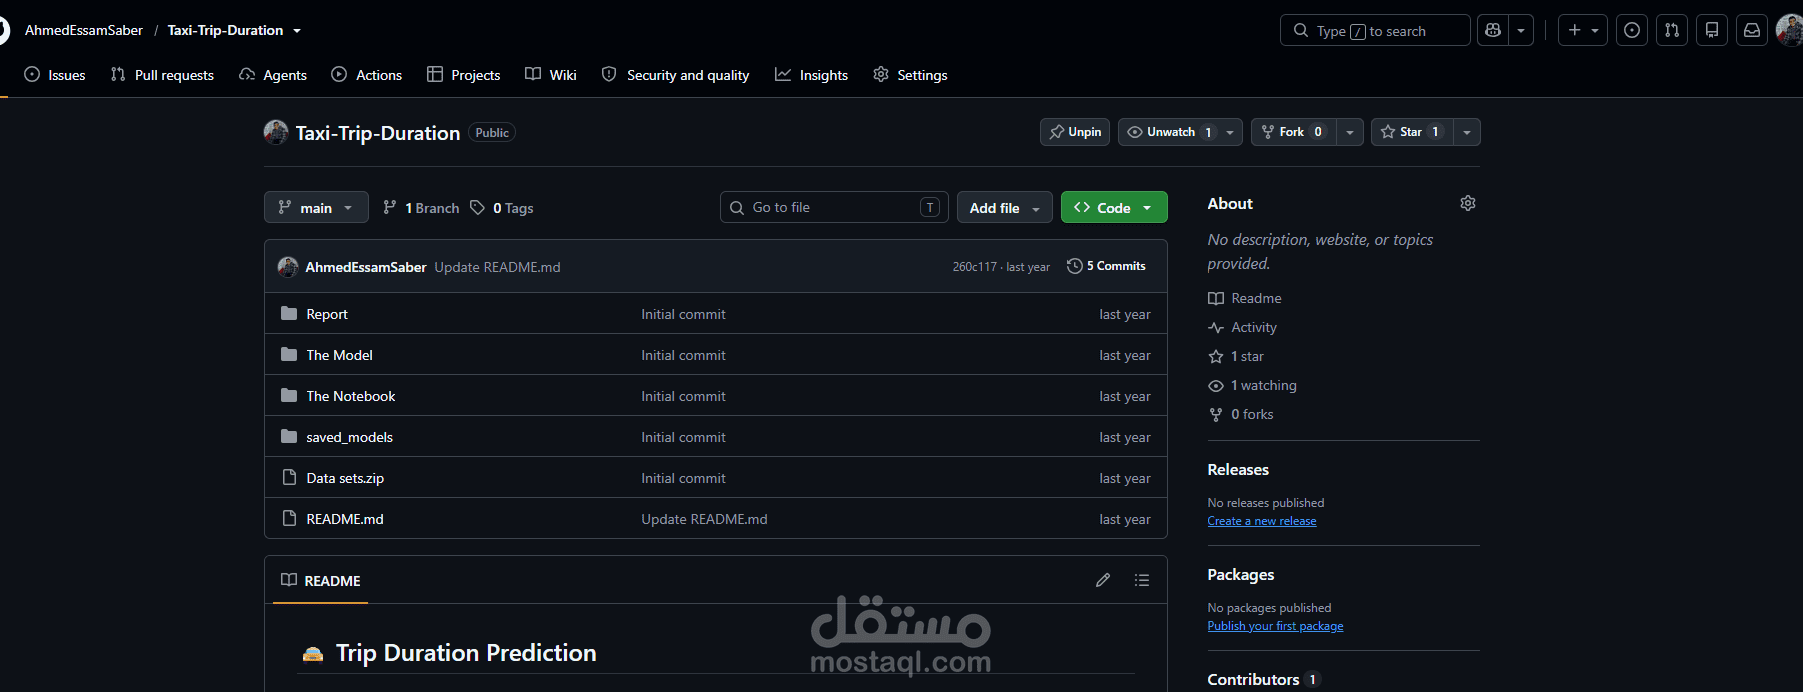The height and width of the screenshot is (692, 1803).
Task: Switch to the Issues tab
Action: pyautogui.click(x=55, y=75)
